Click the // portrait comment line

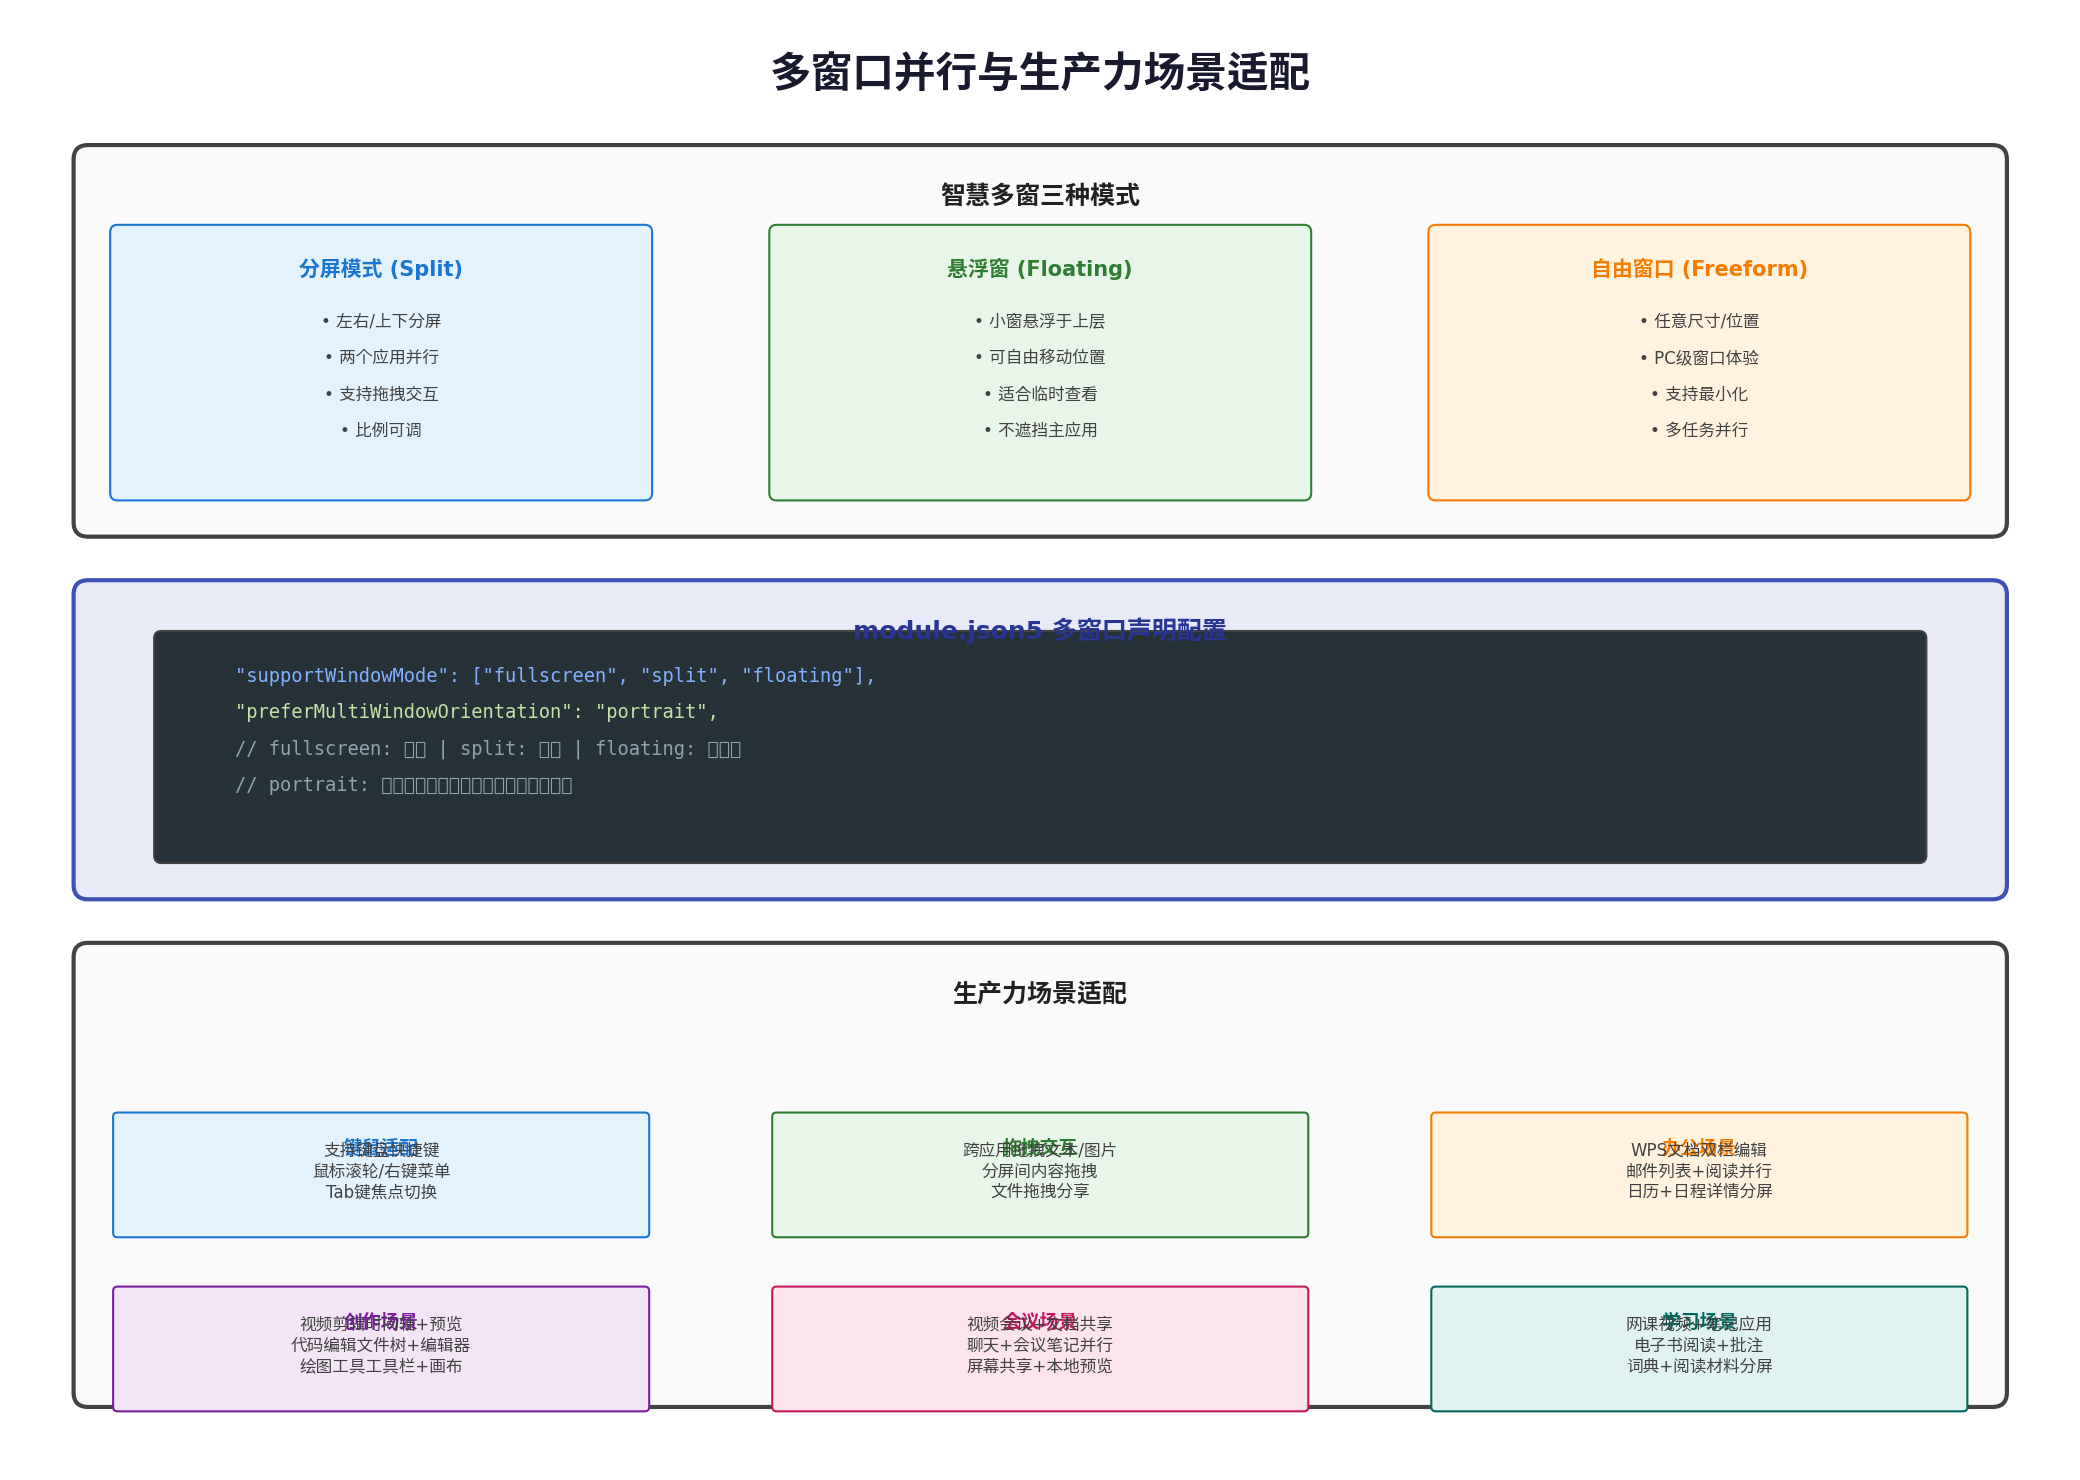click(404, 785)
